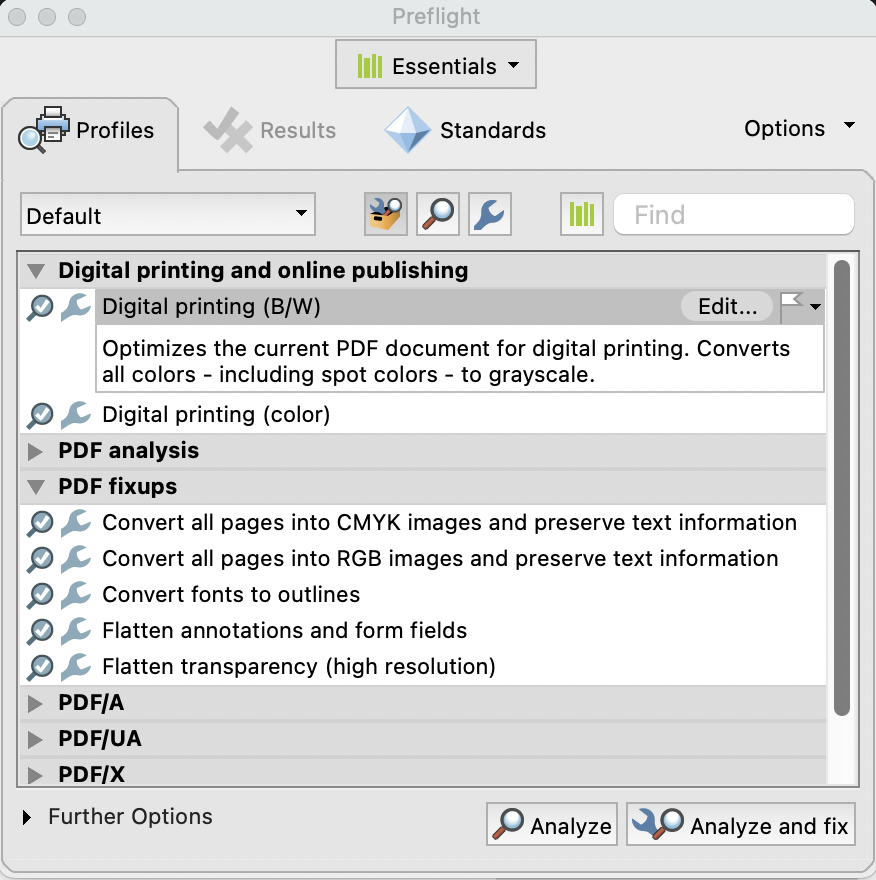Viewport: 876px width, 880px height.
Task: Click the wrench beside Convert all pages into CMYK images
Action: click(75, 523)
